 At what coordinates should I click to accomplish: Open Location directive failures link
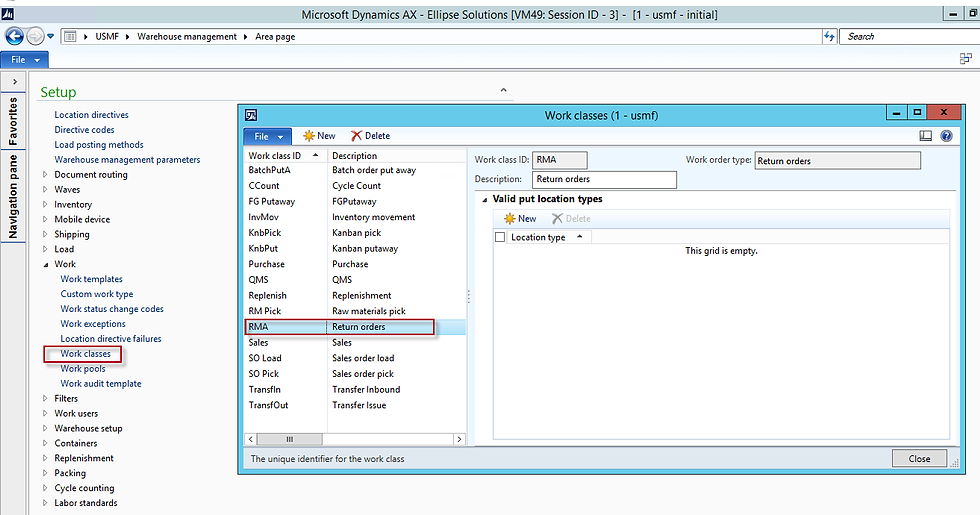point(111,339)
